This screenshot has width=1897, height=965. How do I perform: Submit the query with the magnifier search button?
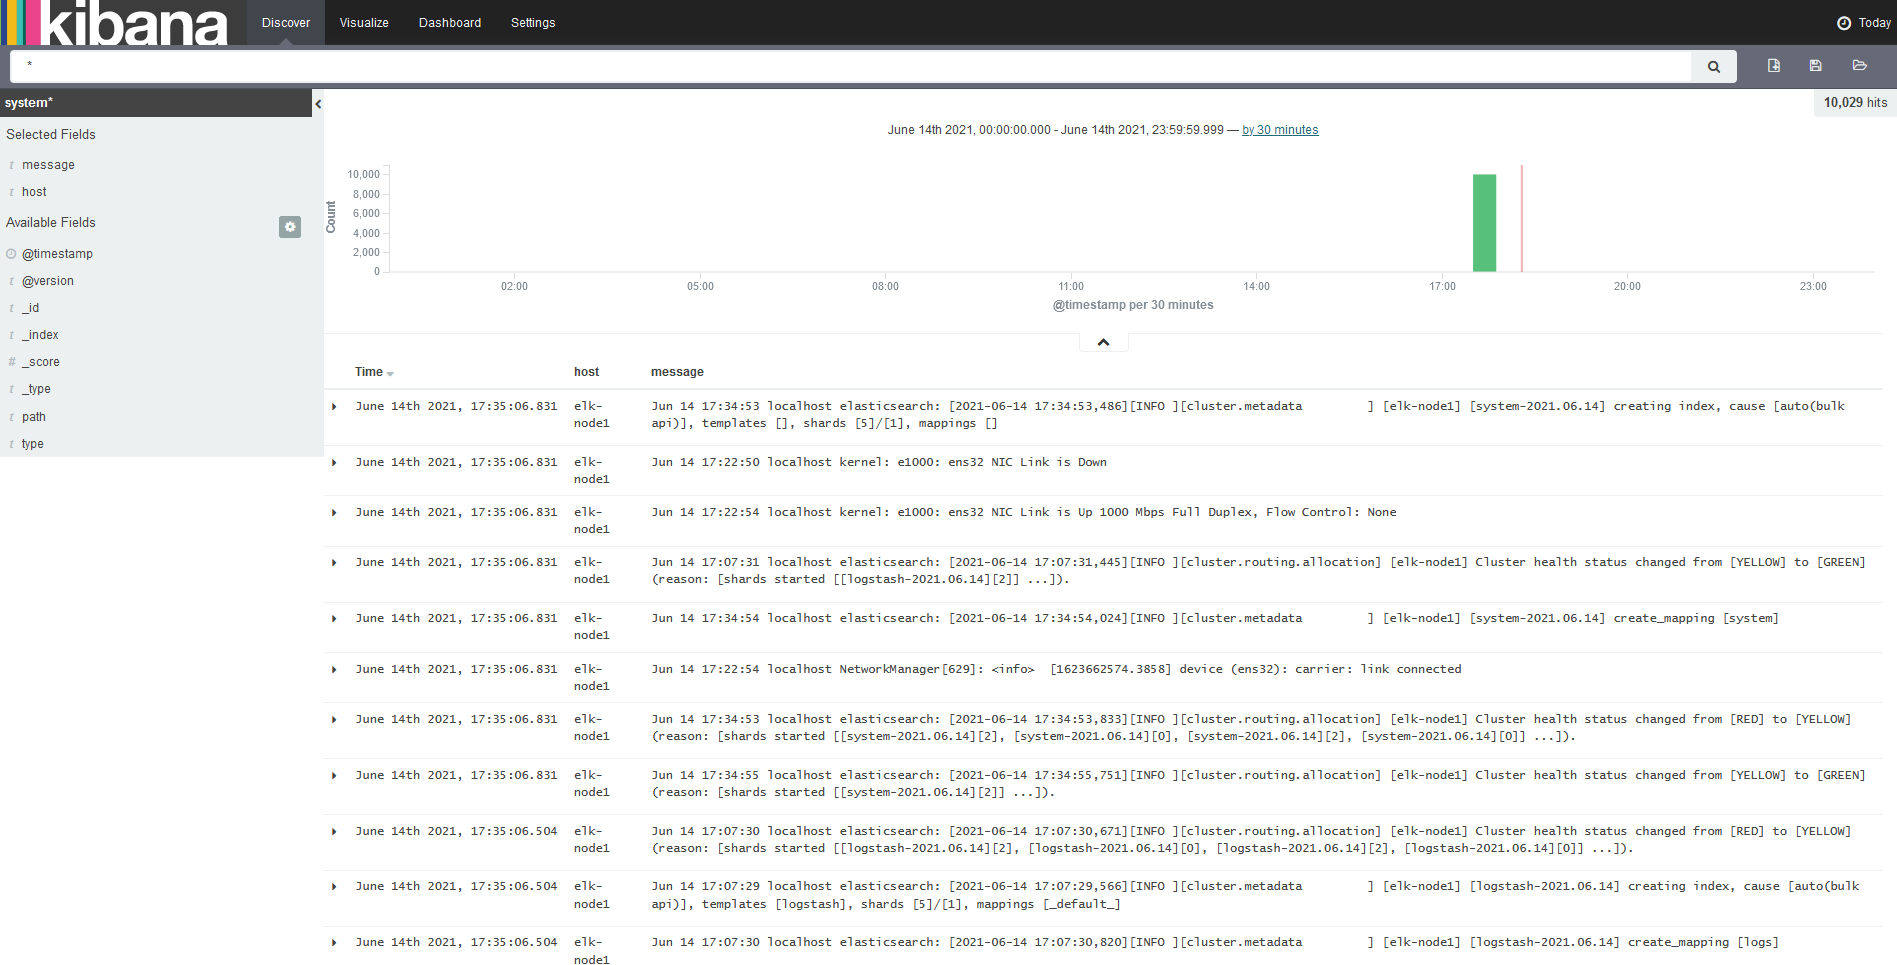(x=1712, y=66)
